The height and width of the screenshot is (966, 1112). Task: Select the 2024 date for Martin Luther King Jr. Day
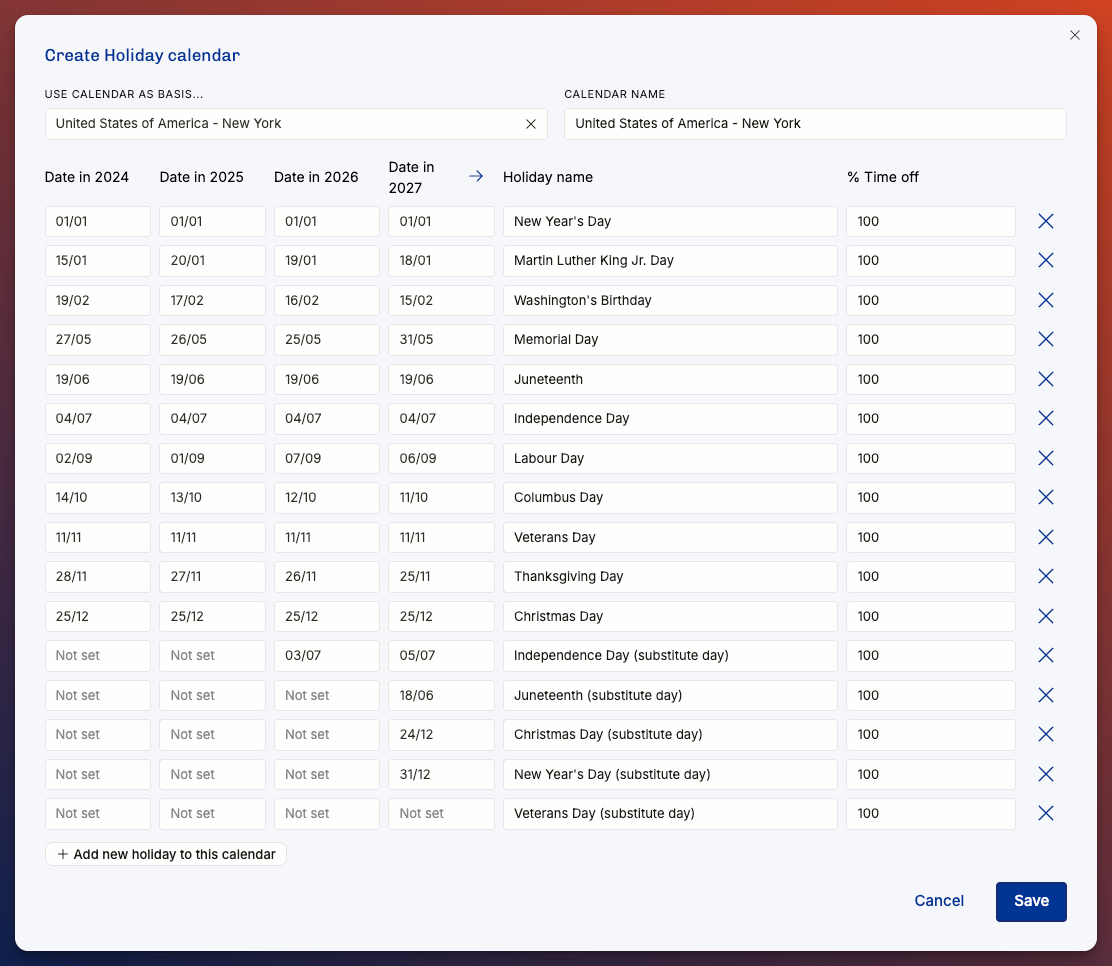click(x=98, y=261)
